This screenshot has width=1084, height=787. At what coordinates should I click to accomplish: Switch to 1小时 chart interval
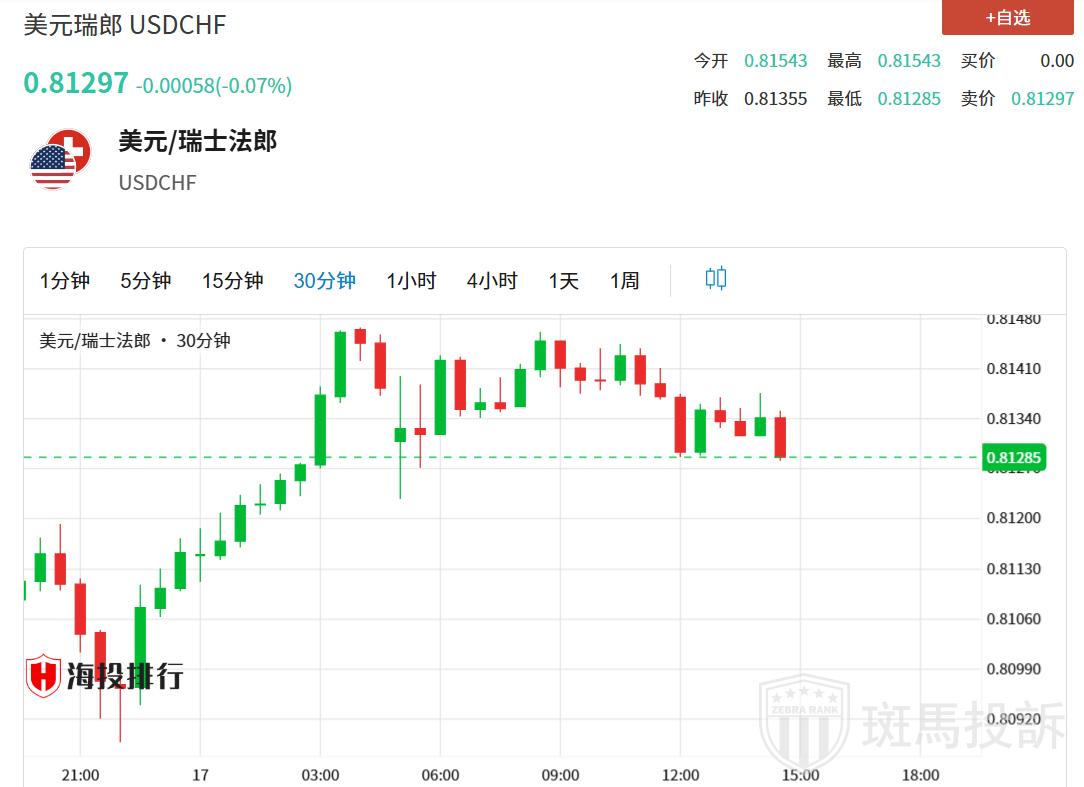click(x=411, y=281)
